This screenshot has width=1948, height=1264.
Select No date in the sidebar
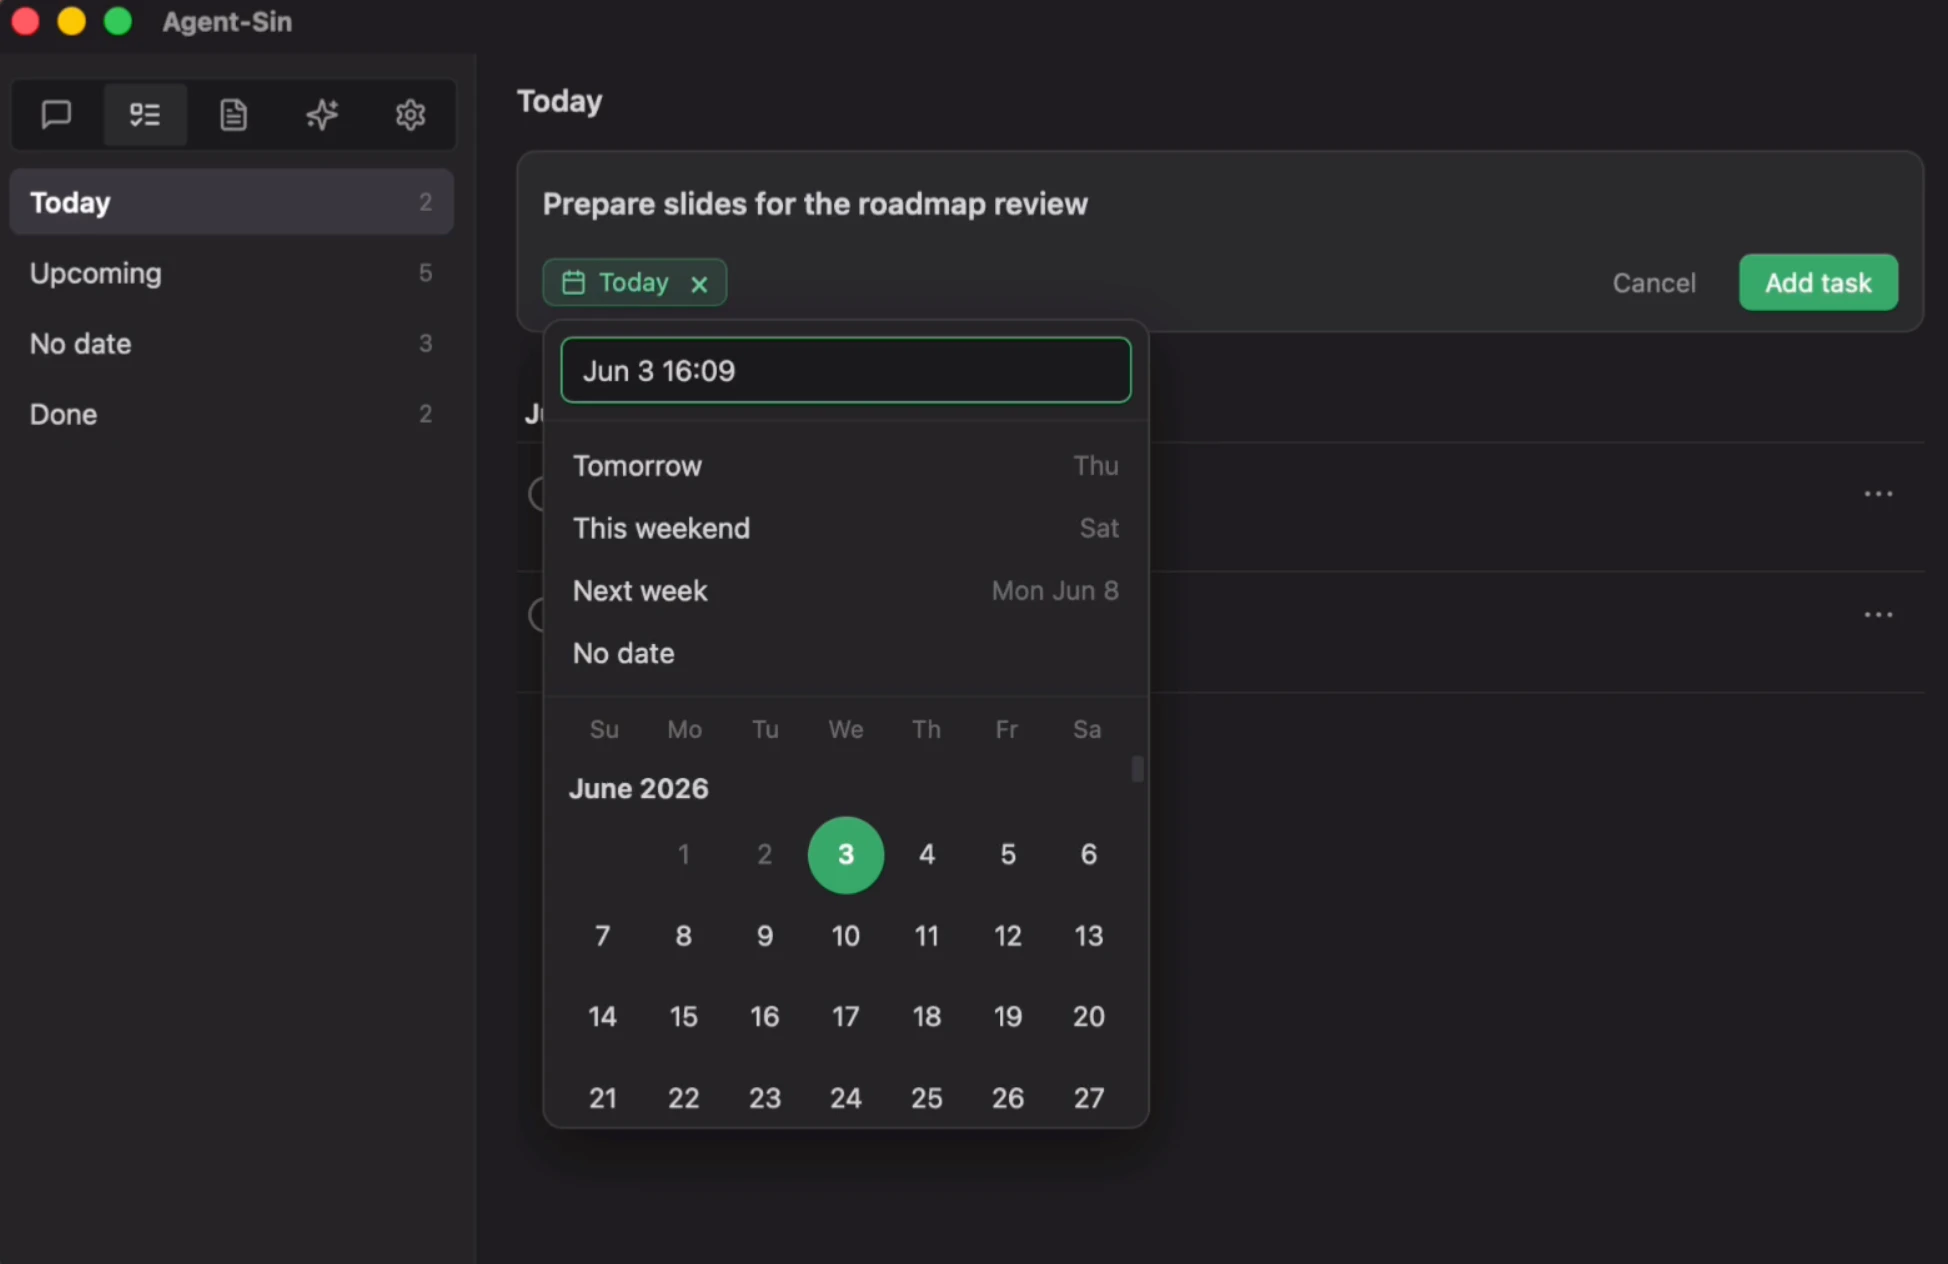(x=231, y=344)
